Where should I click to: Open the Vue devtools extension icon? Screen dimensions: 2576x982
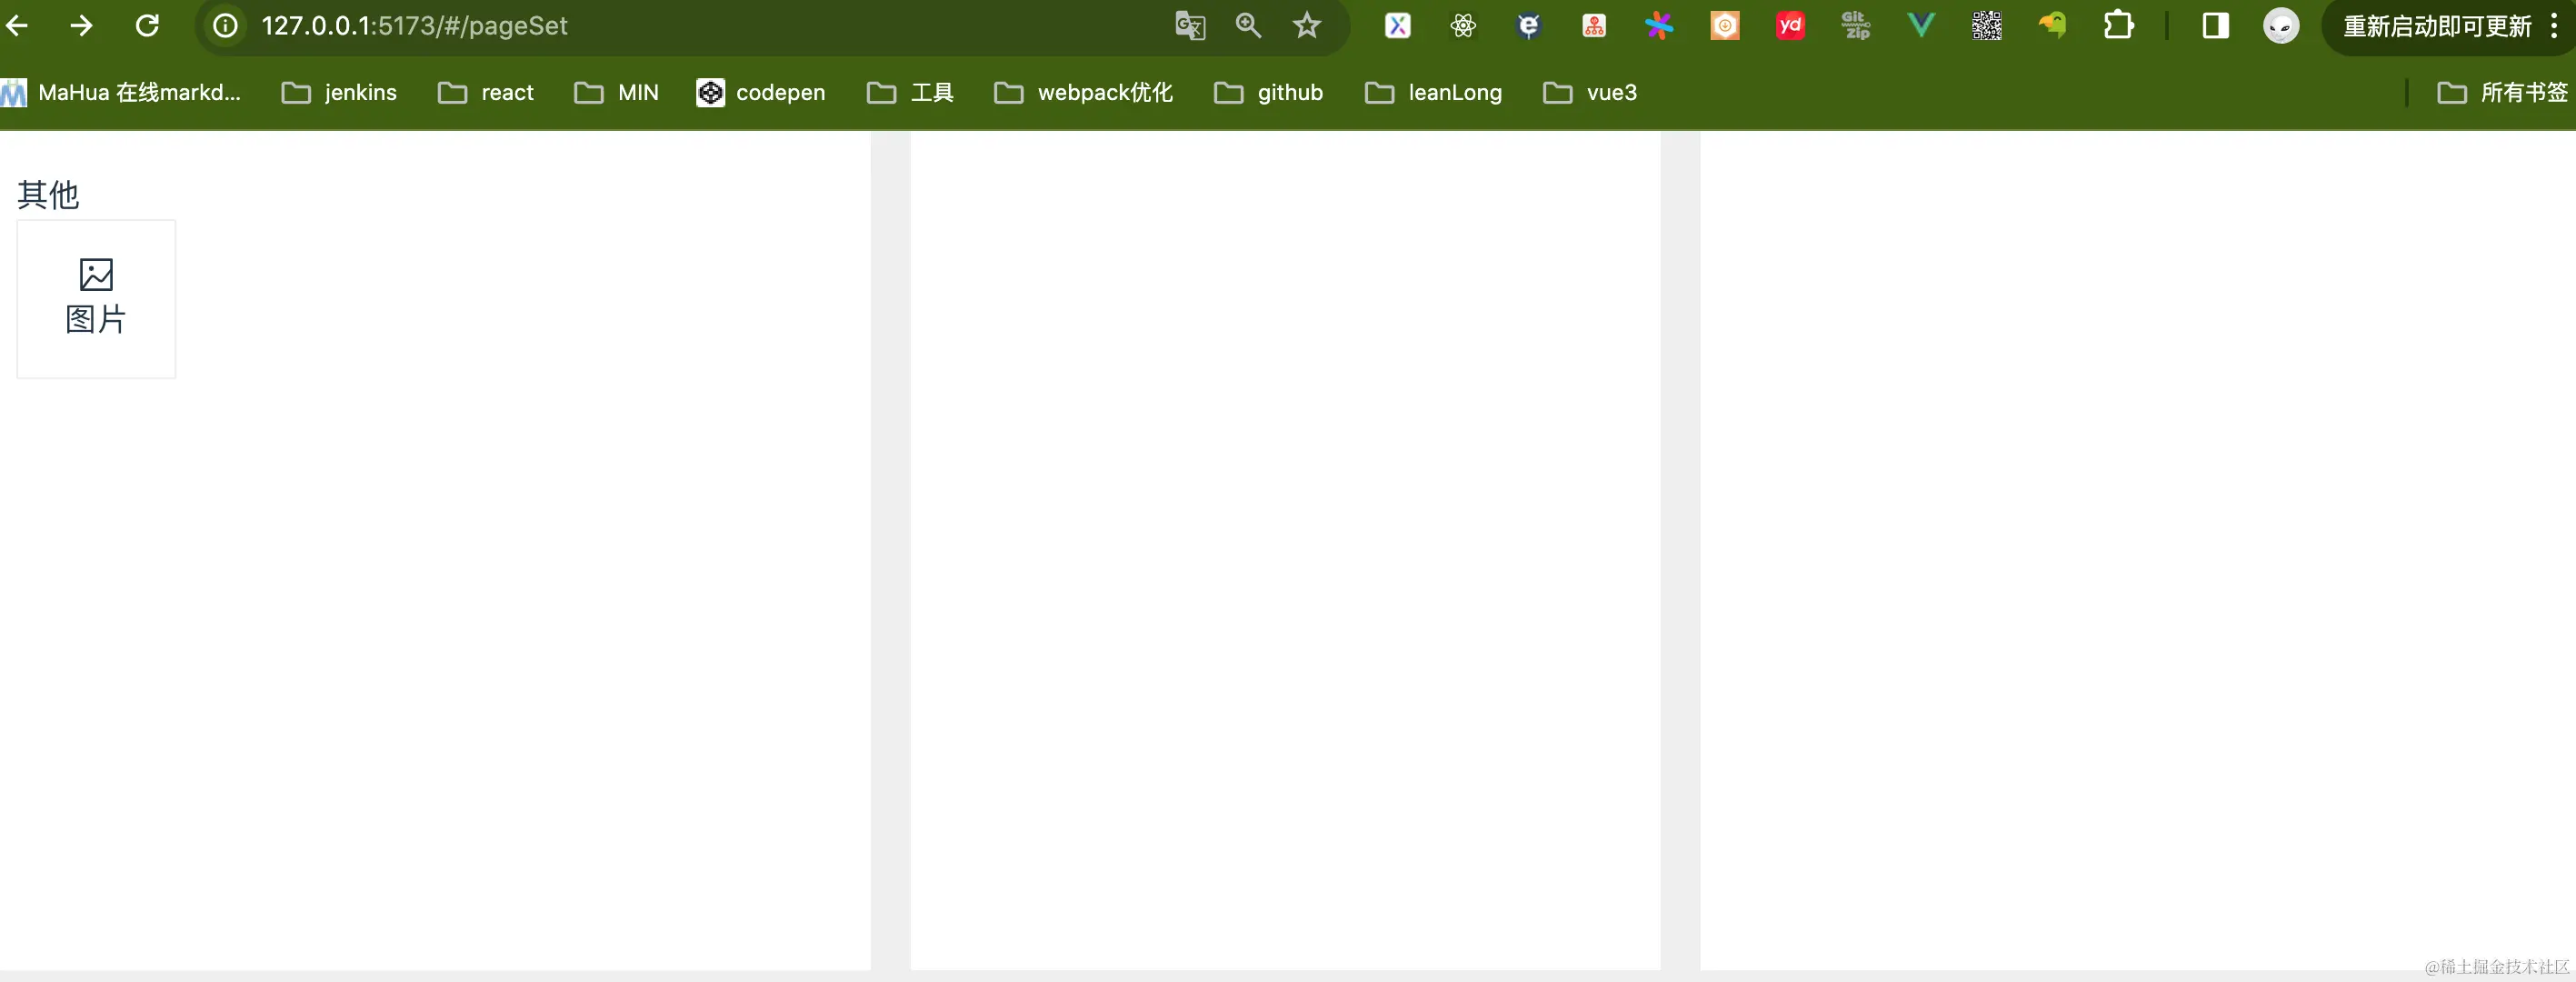tap(1920, 26)
